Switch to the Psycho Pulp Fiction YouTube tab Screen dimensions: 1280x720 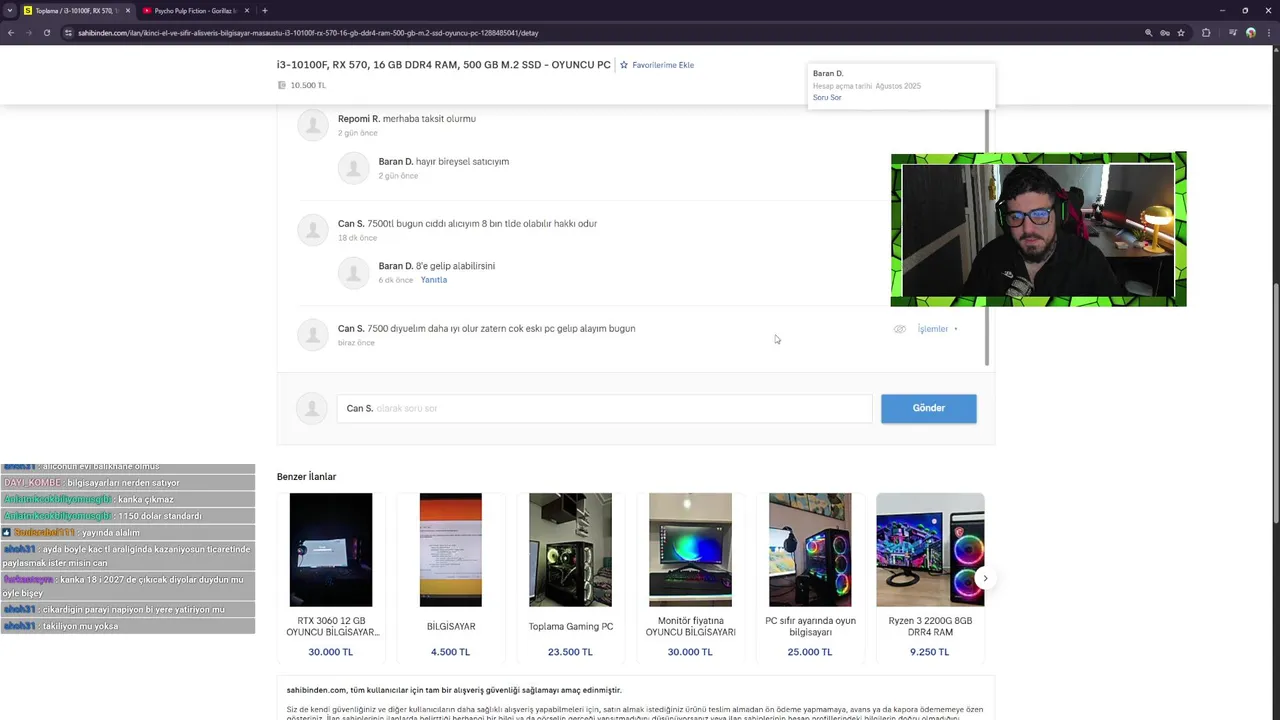click(196, 11)
